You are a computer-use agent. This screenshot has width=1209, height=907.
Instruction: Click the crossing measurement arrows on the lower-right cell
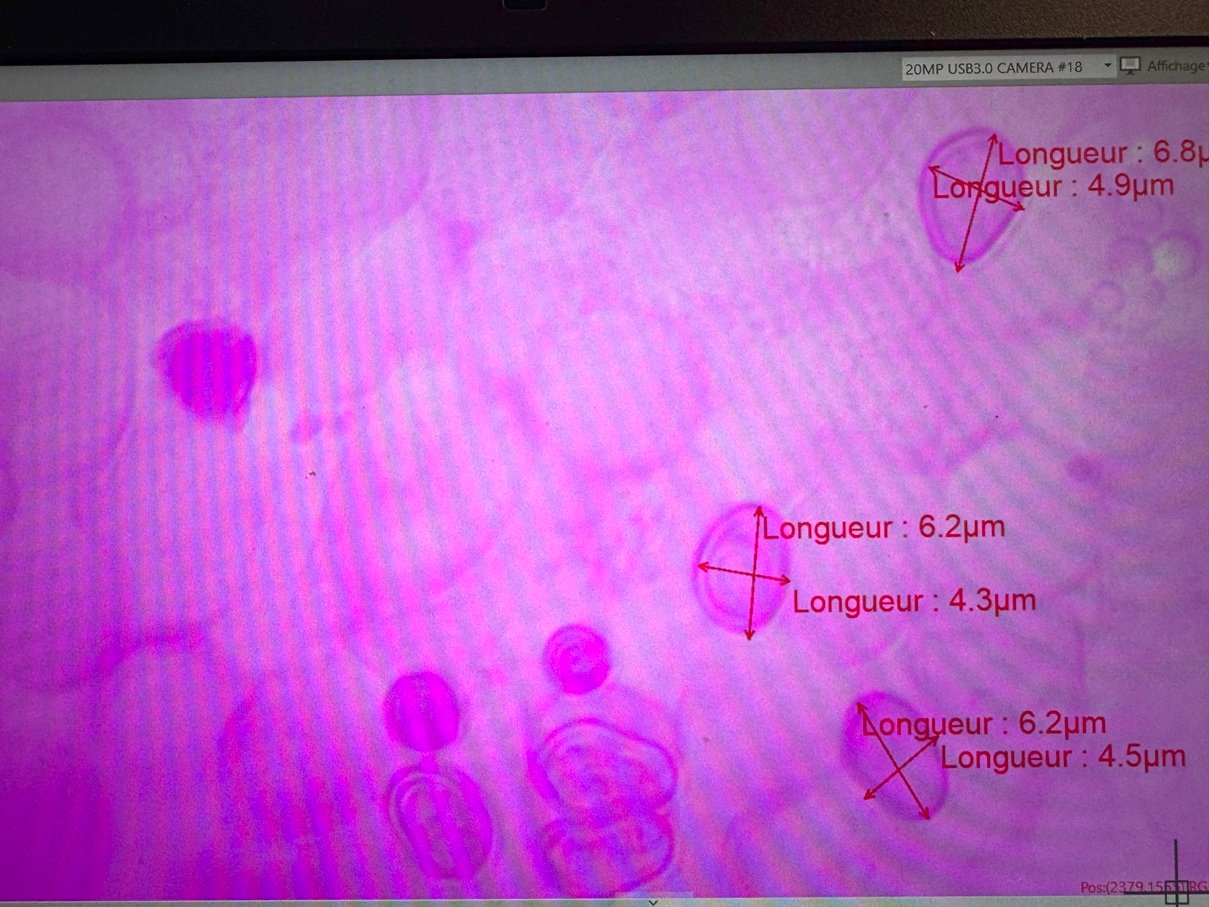coord(898,762)
